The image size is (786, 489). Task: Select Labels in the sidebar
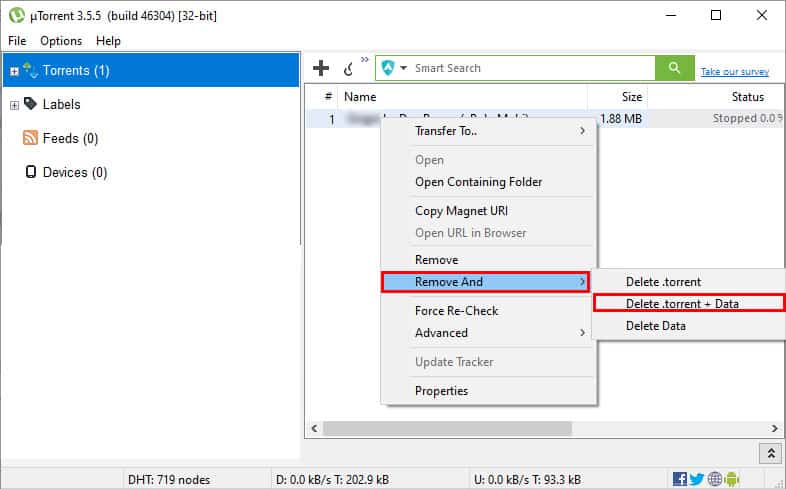tap(61, 104)
